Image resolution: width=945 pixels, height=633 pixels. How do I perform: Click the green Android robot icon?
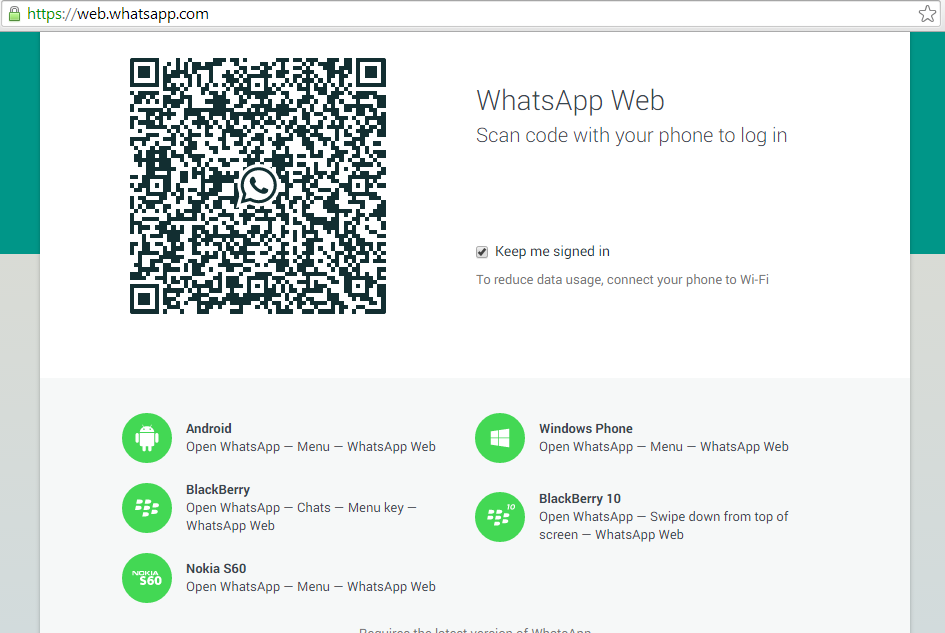click(147, 438)
